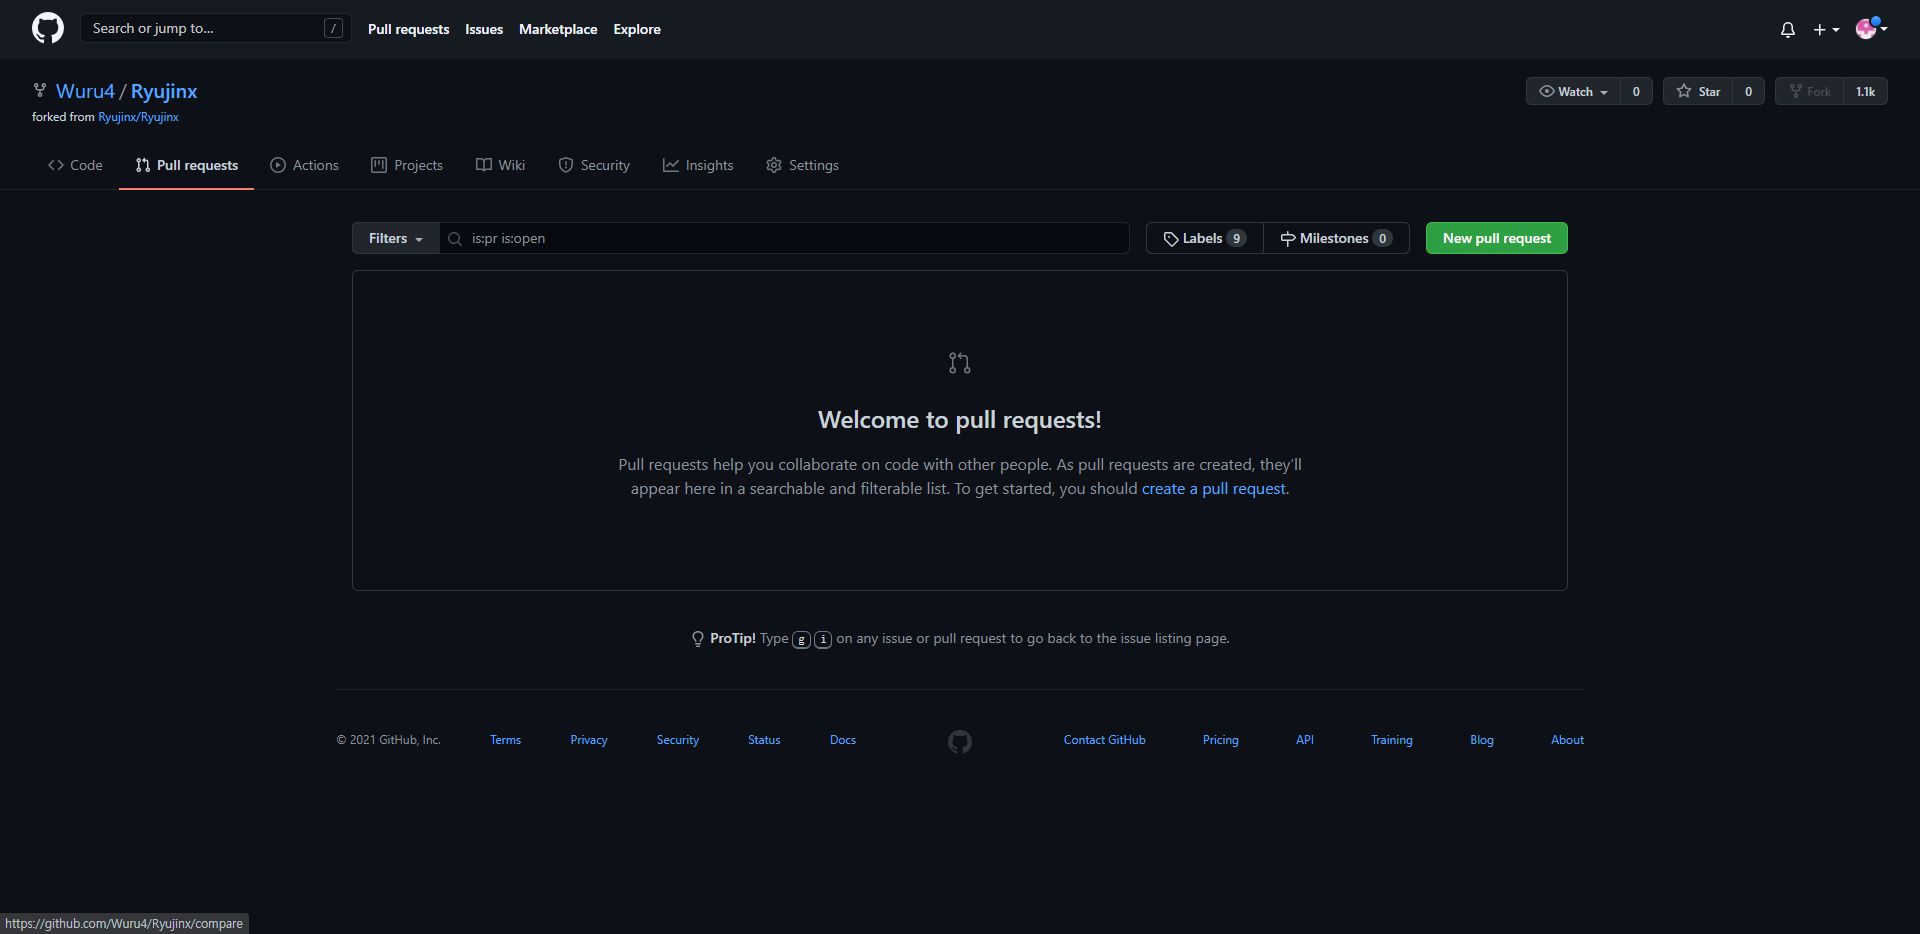Click the pull request icon above the Welcome heading

coord(960,363)
